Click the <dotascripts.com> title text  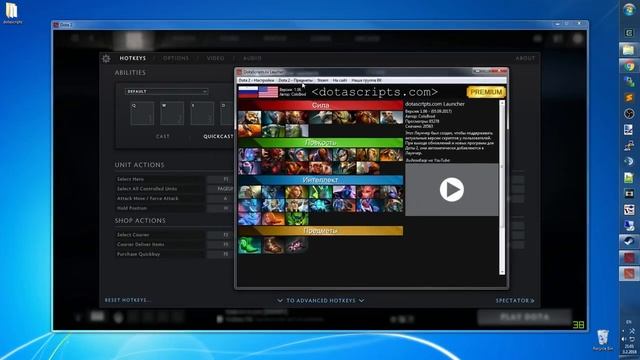click(x=374, y=92)
